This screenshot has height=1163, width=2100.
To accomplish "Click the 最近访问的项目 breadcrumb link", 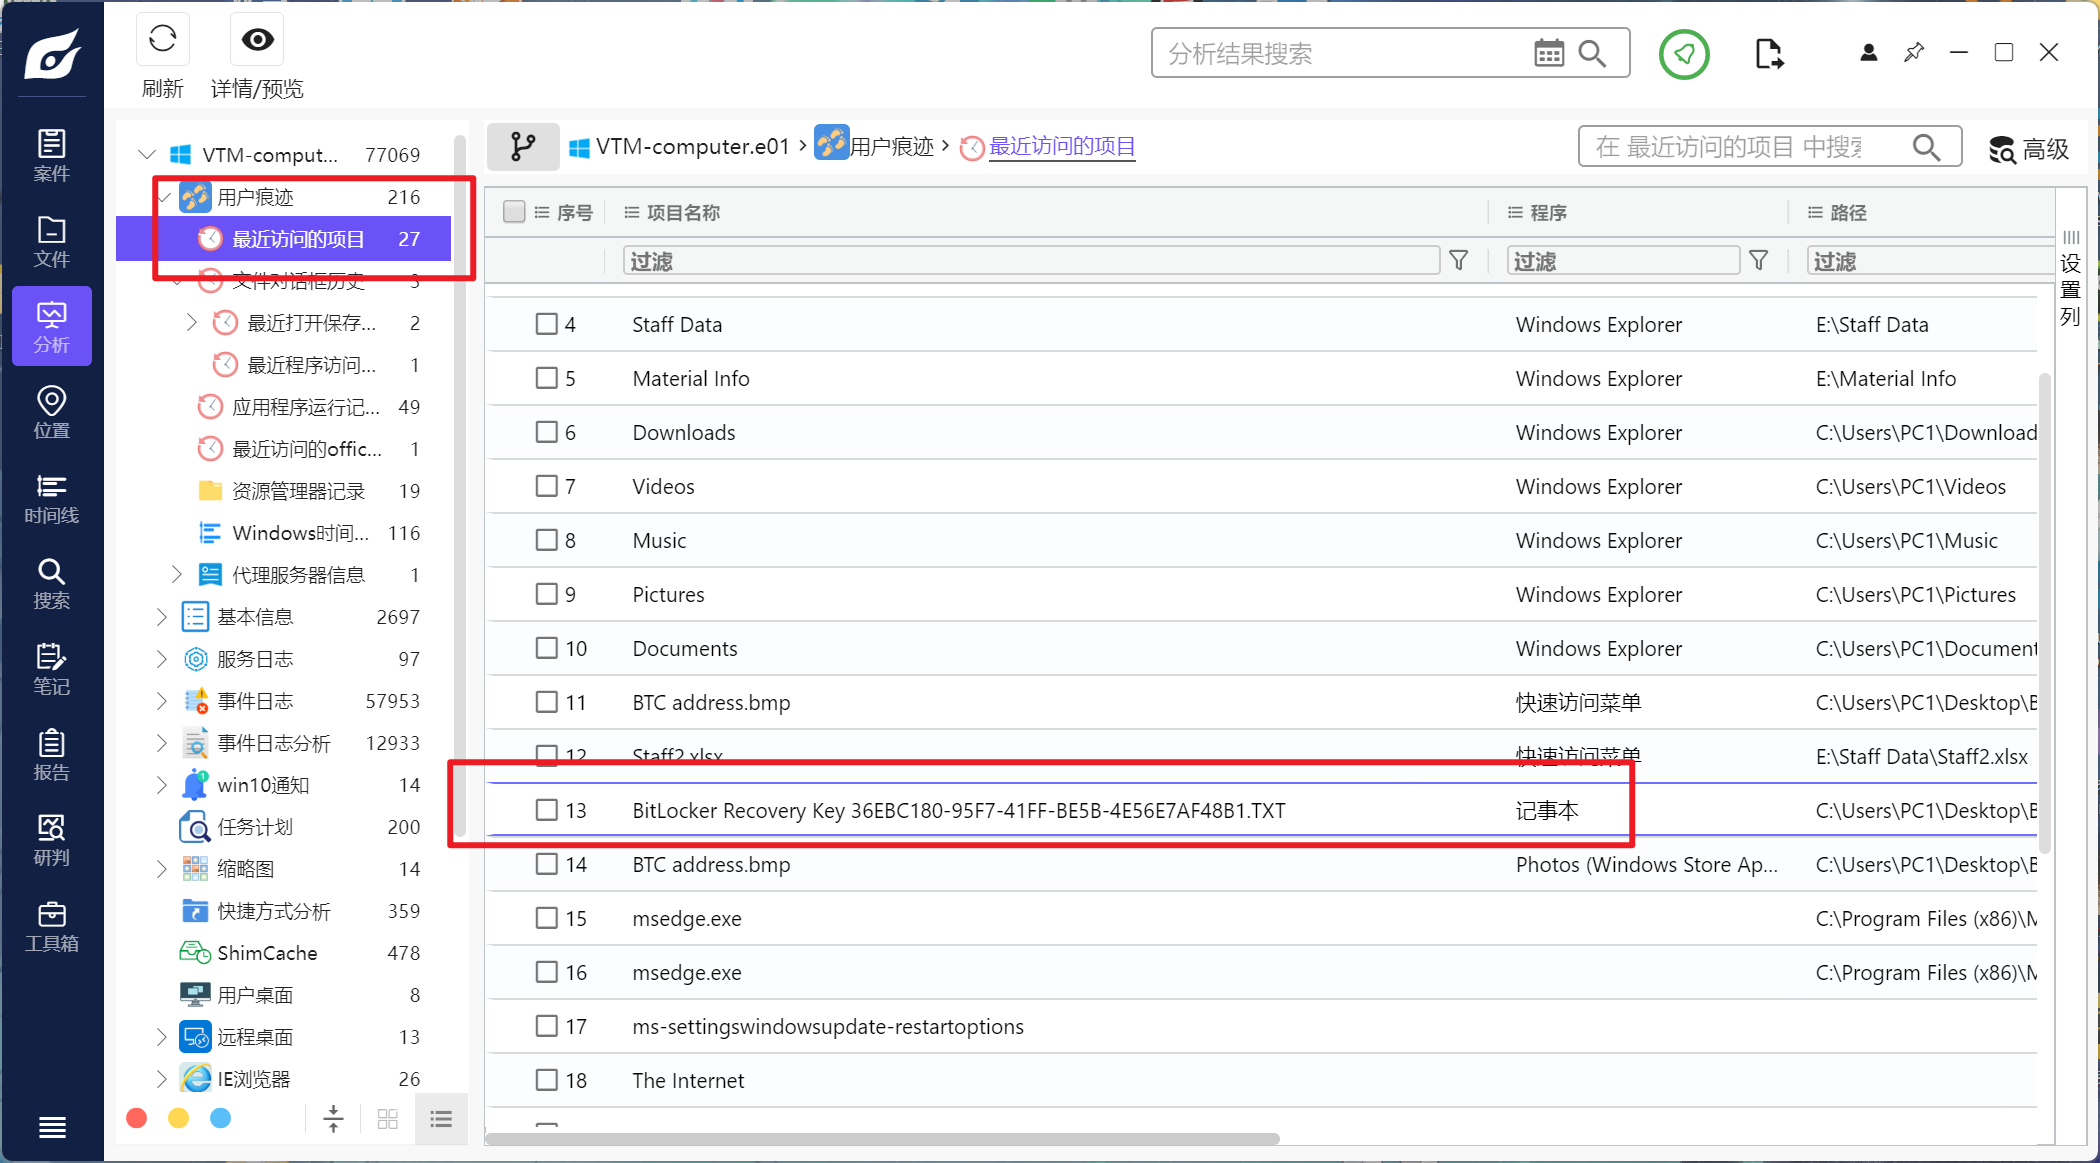I will [1062, 147].
